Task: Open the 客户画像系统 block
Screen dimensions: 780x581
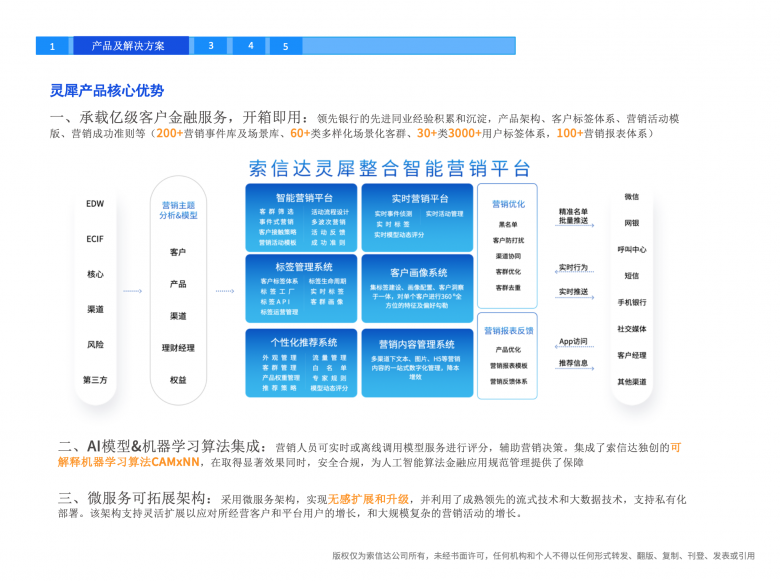Action: [417, 289]
